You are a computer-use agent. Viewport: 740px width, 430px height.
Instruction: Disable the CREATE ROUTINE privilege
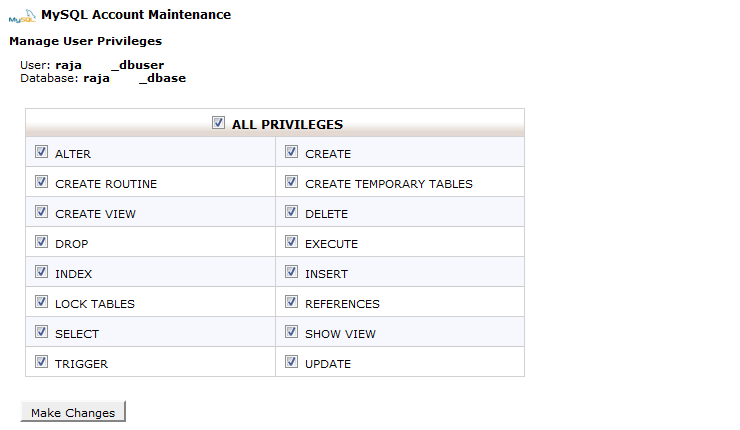[x=42, y=183]
